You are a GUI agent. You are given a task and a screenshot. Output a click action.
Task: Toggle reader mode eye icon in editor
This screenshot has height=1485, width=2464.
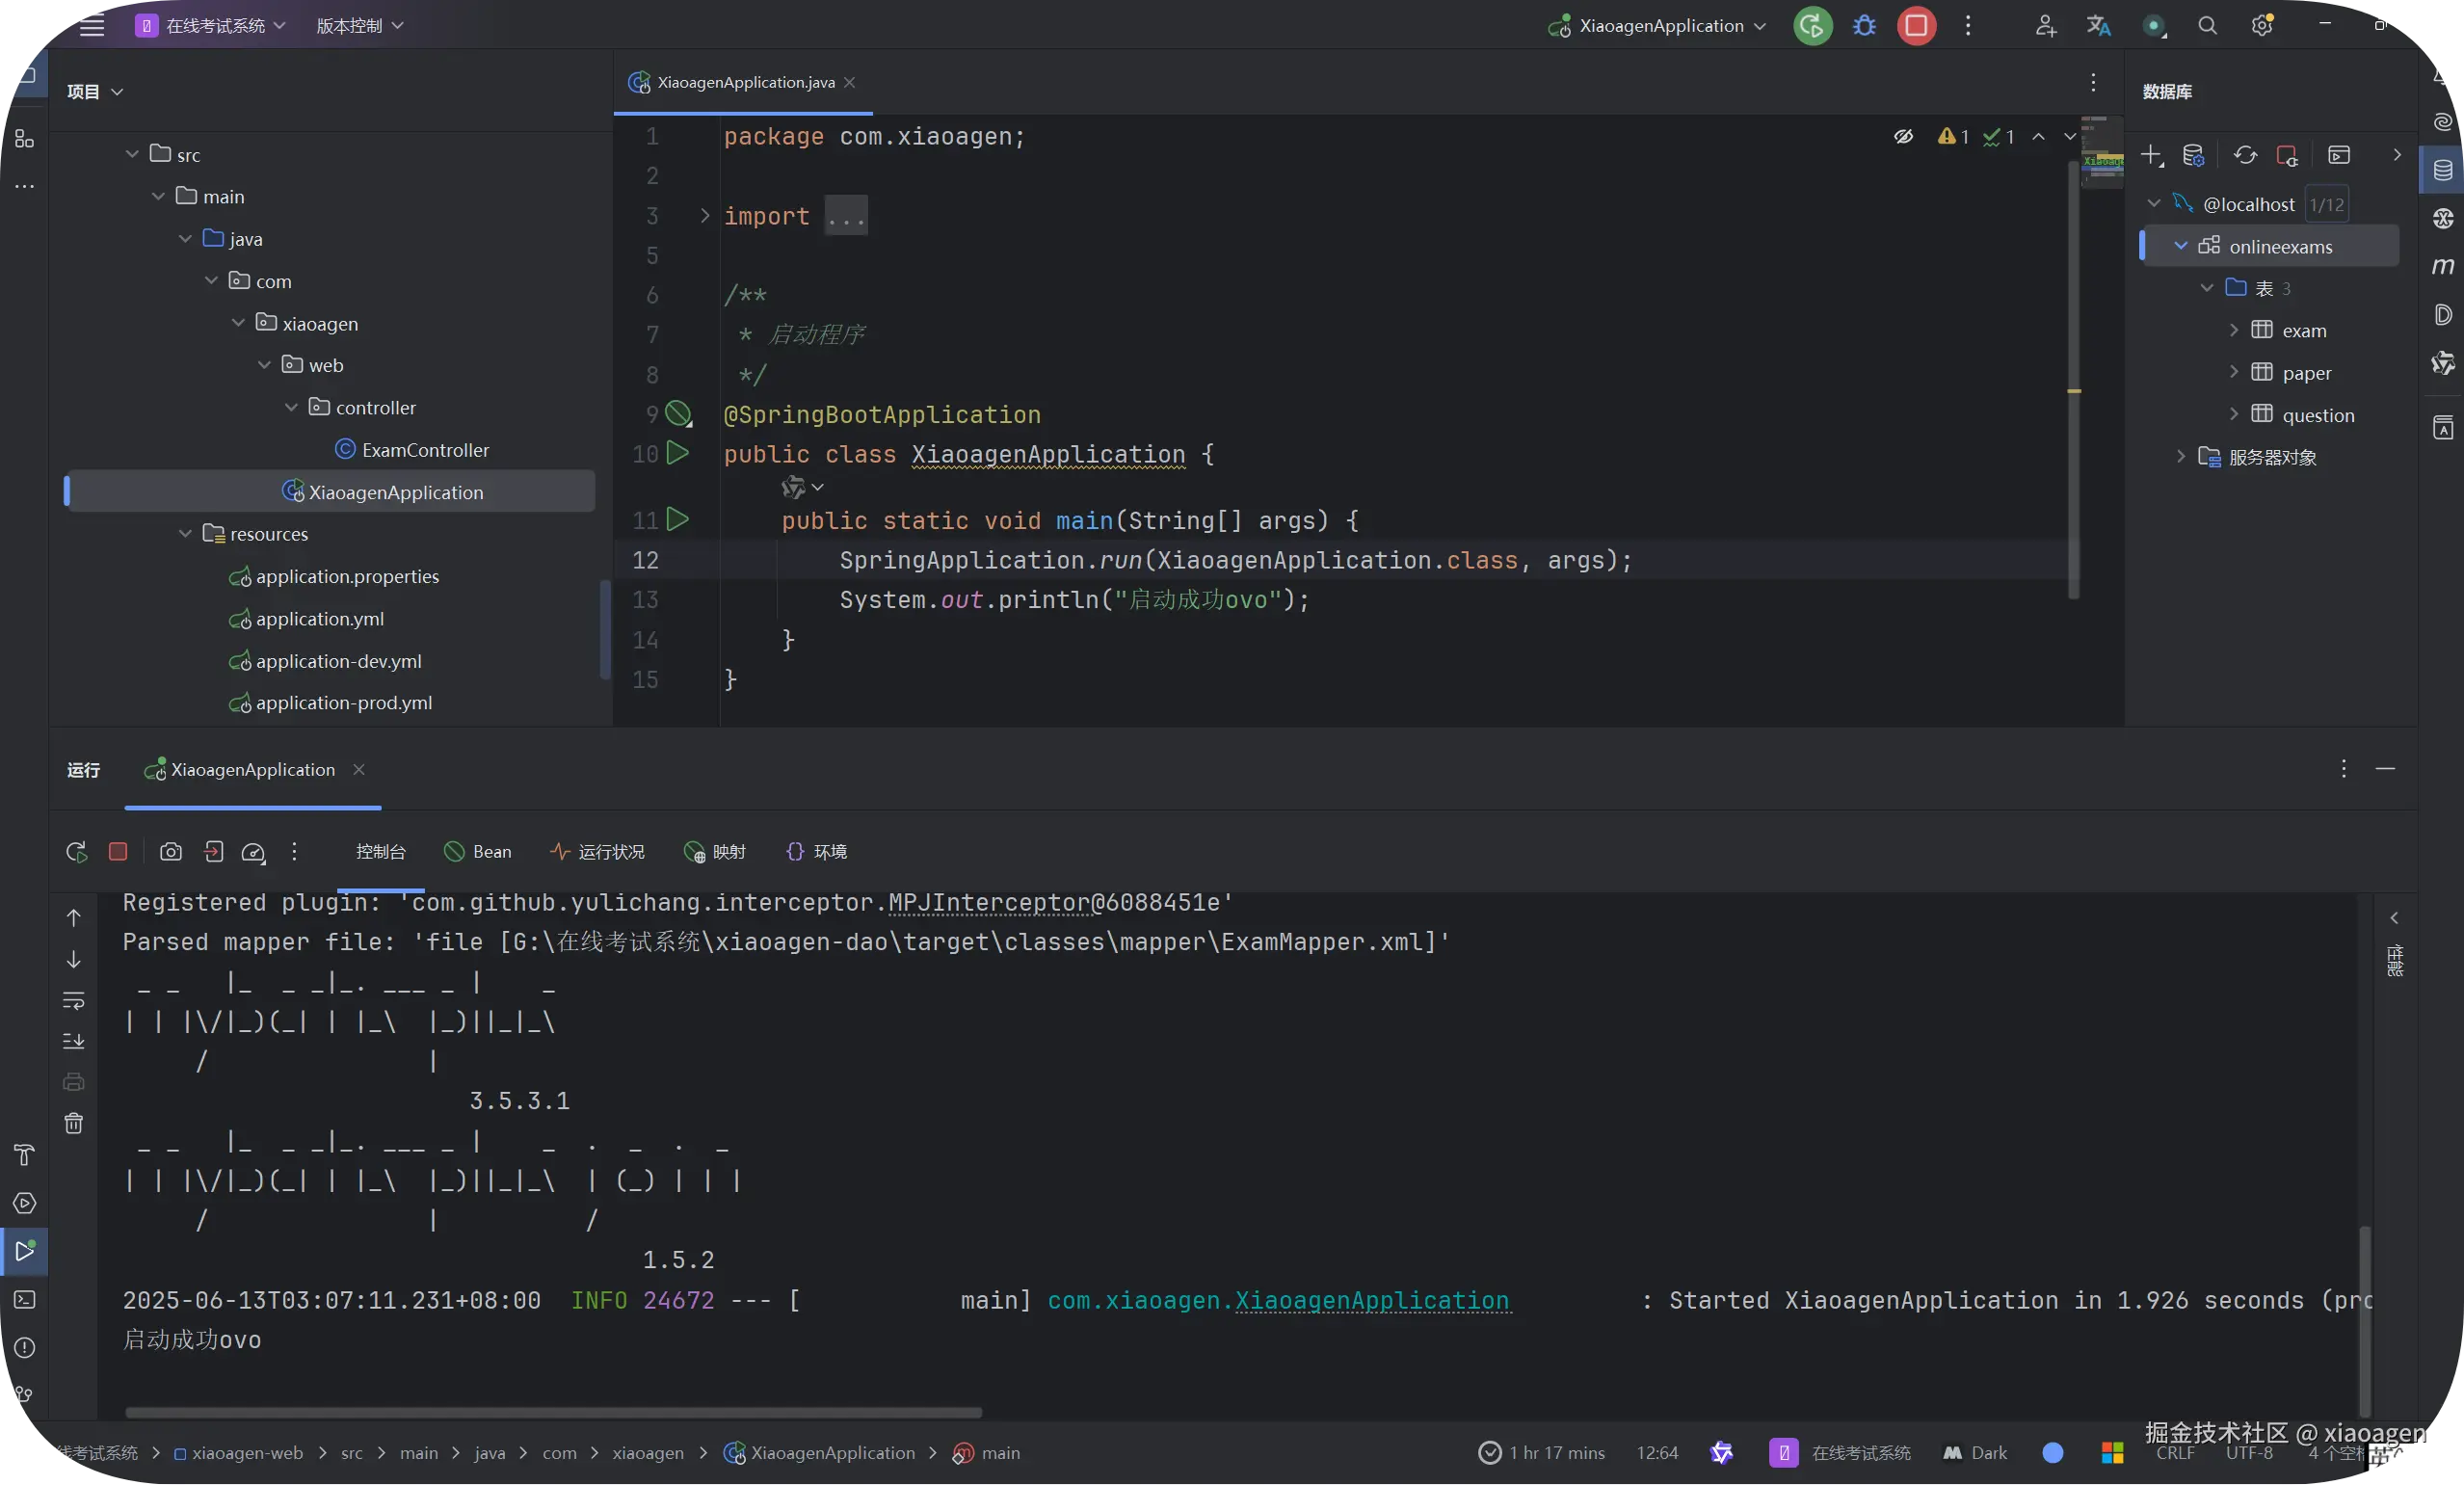1903,136
